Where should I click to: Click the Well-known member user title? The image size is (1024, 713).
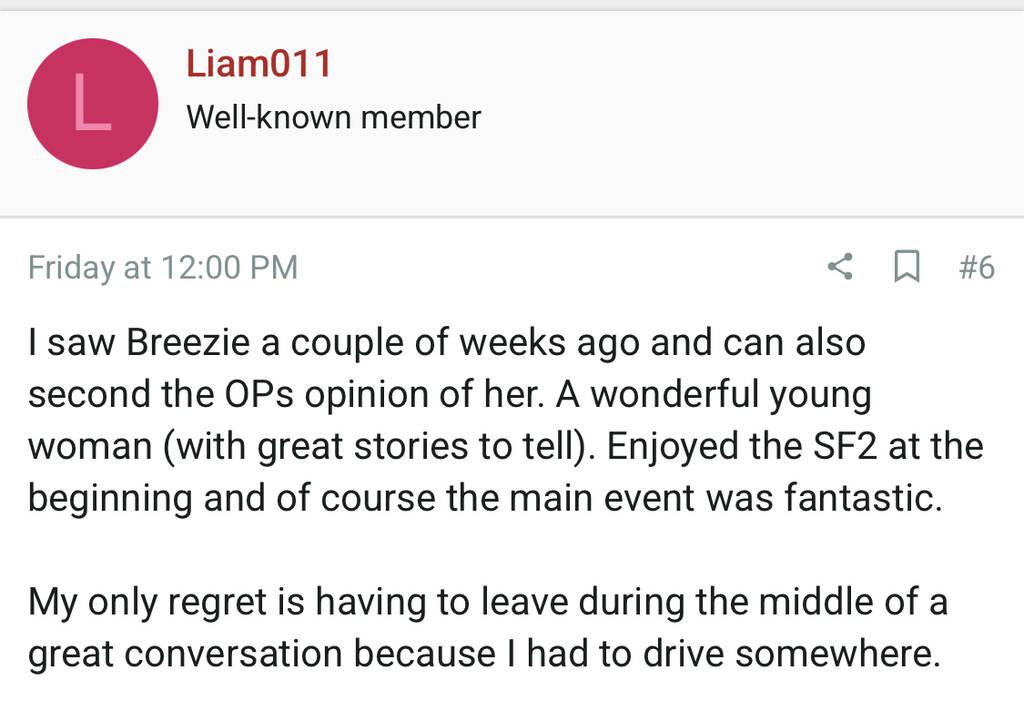(x=333, y=117)
